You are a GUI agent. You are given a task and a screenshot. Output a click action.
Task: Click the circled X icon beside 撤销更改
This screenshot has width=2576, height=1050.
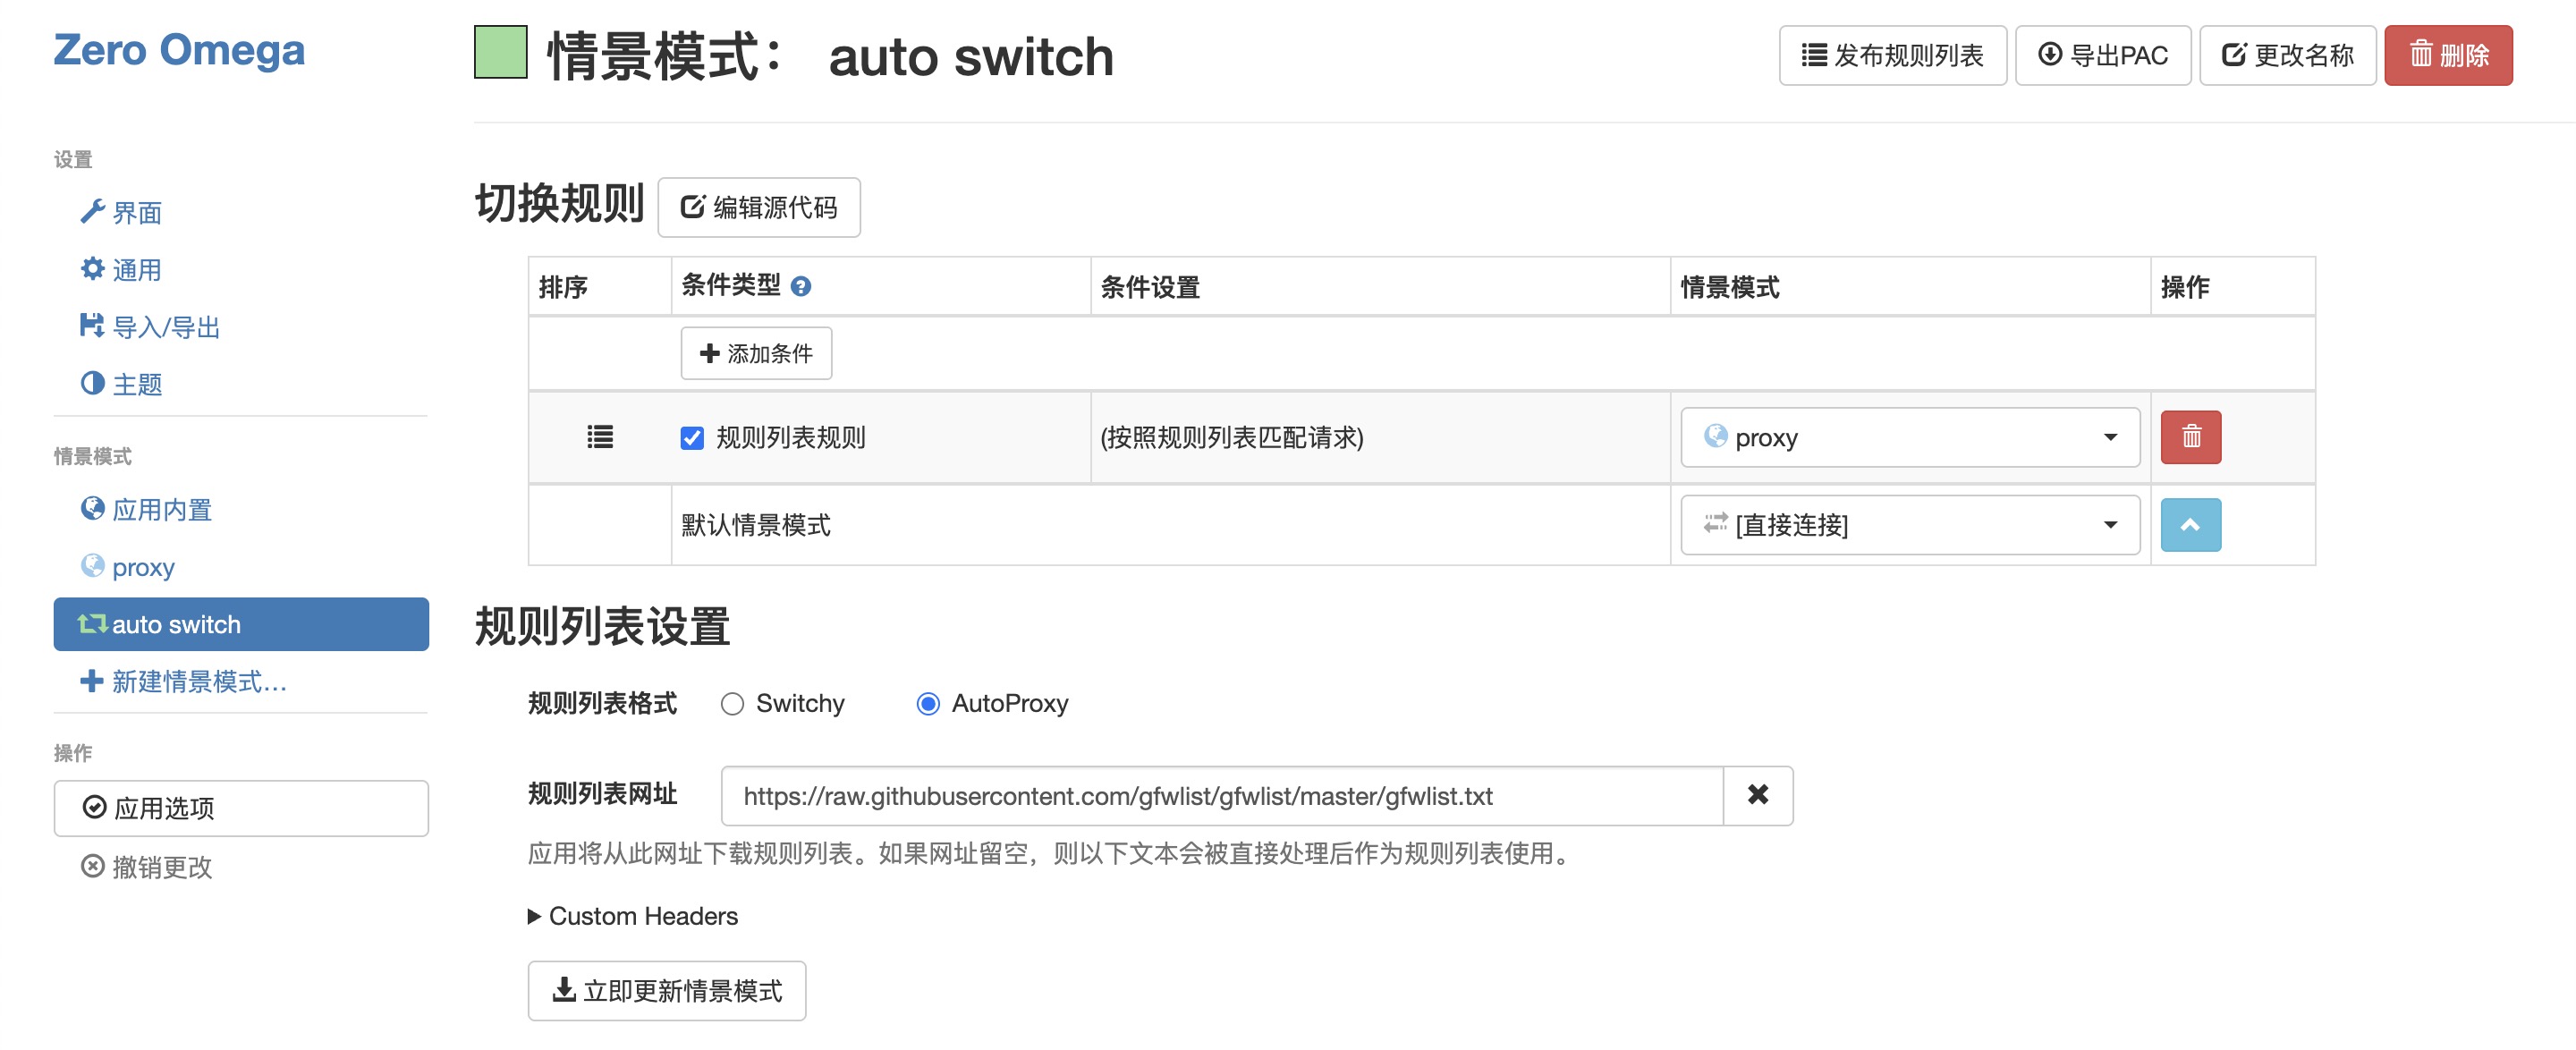tap(92, 866)
